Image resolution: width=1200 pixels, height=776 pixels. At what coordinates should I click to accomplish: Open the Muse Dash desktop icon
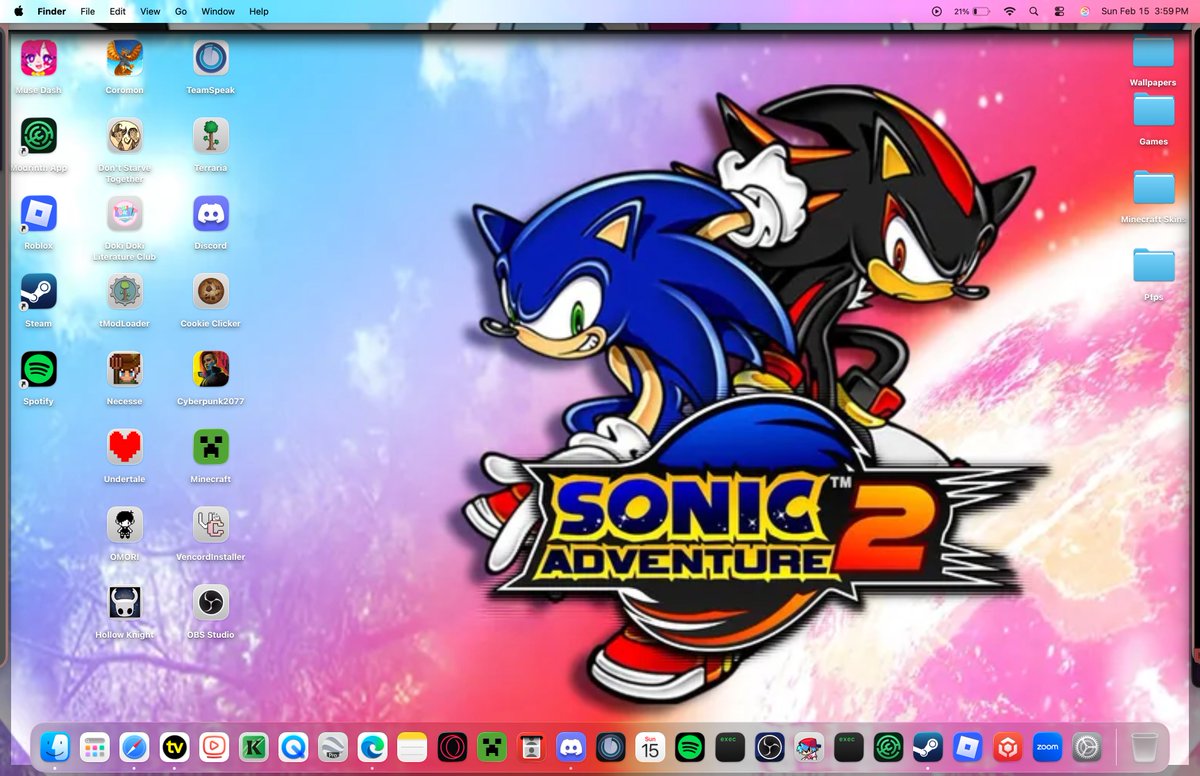(x=39, y=58)
